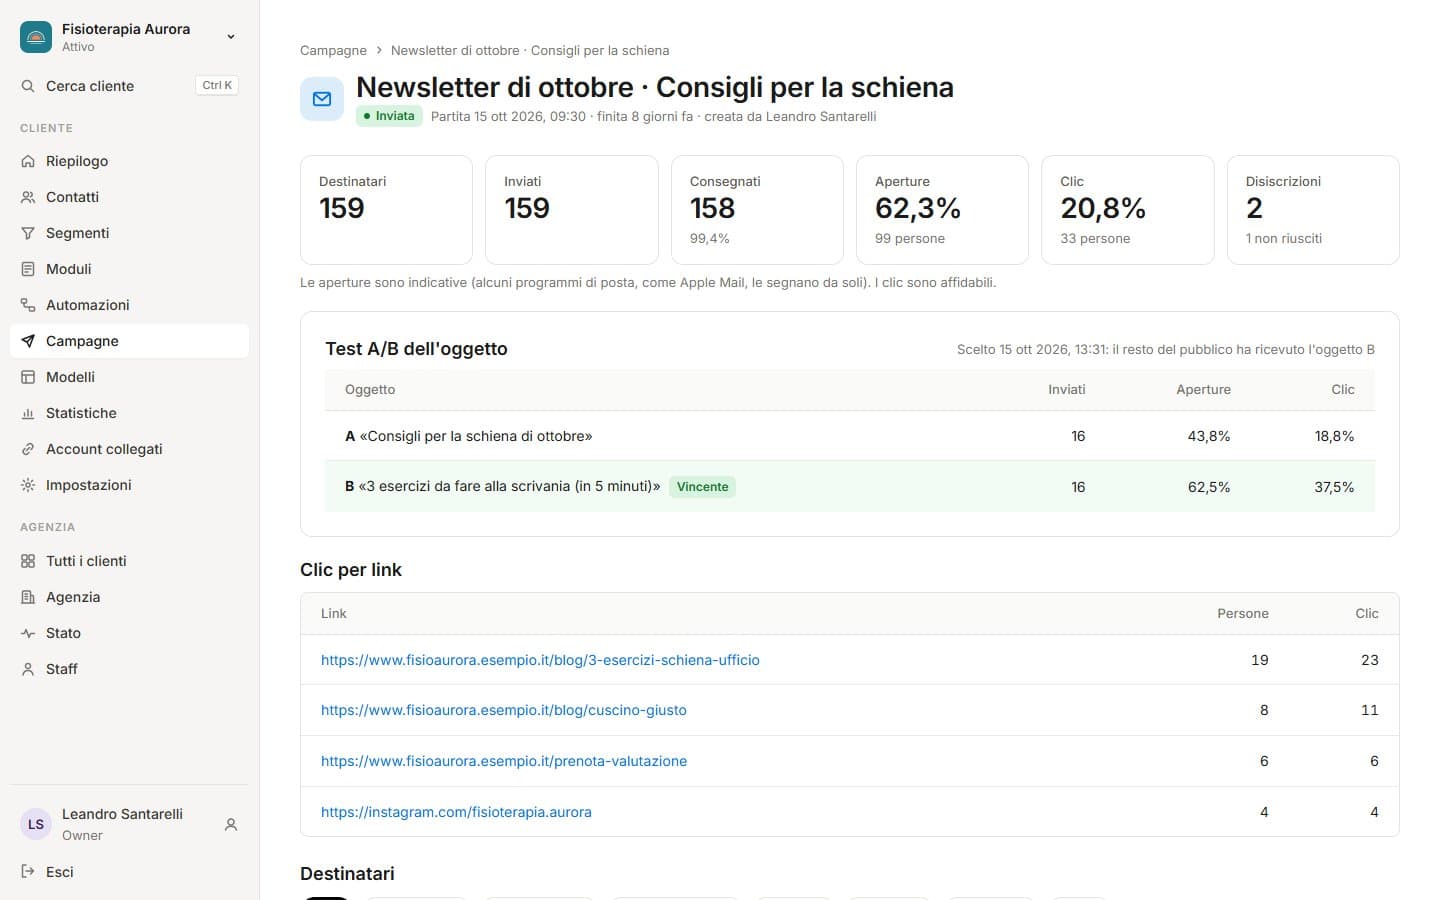Focus the Cerca cliente search field

point(129,86)
